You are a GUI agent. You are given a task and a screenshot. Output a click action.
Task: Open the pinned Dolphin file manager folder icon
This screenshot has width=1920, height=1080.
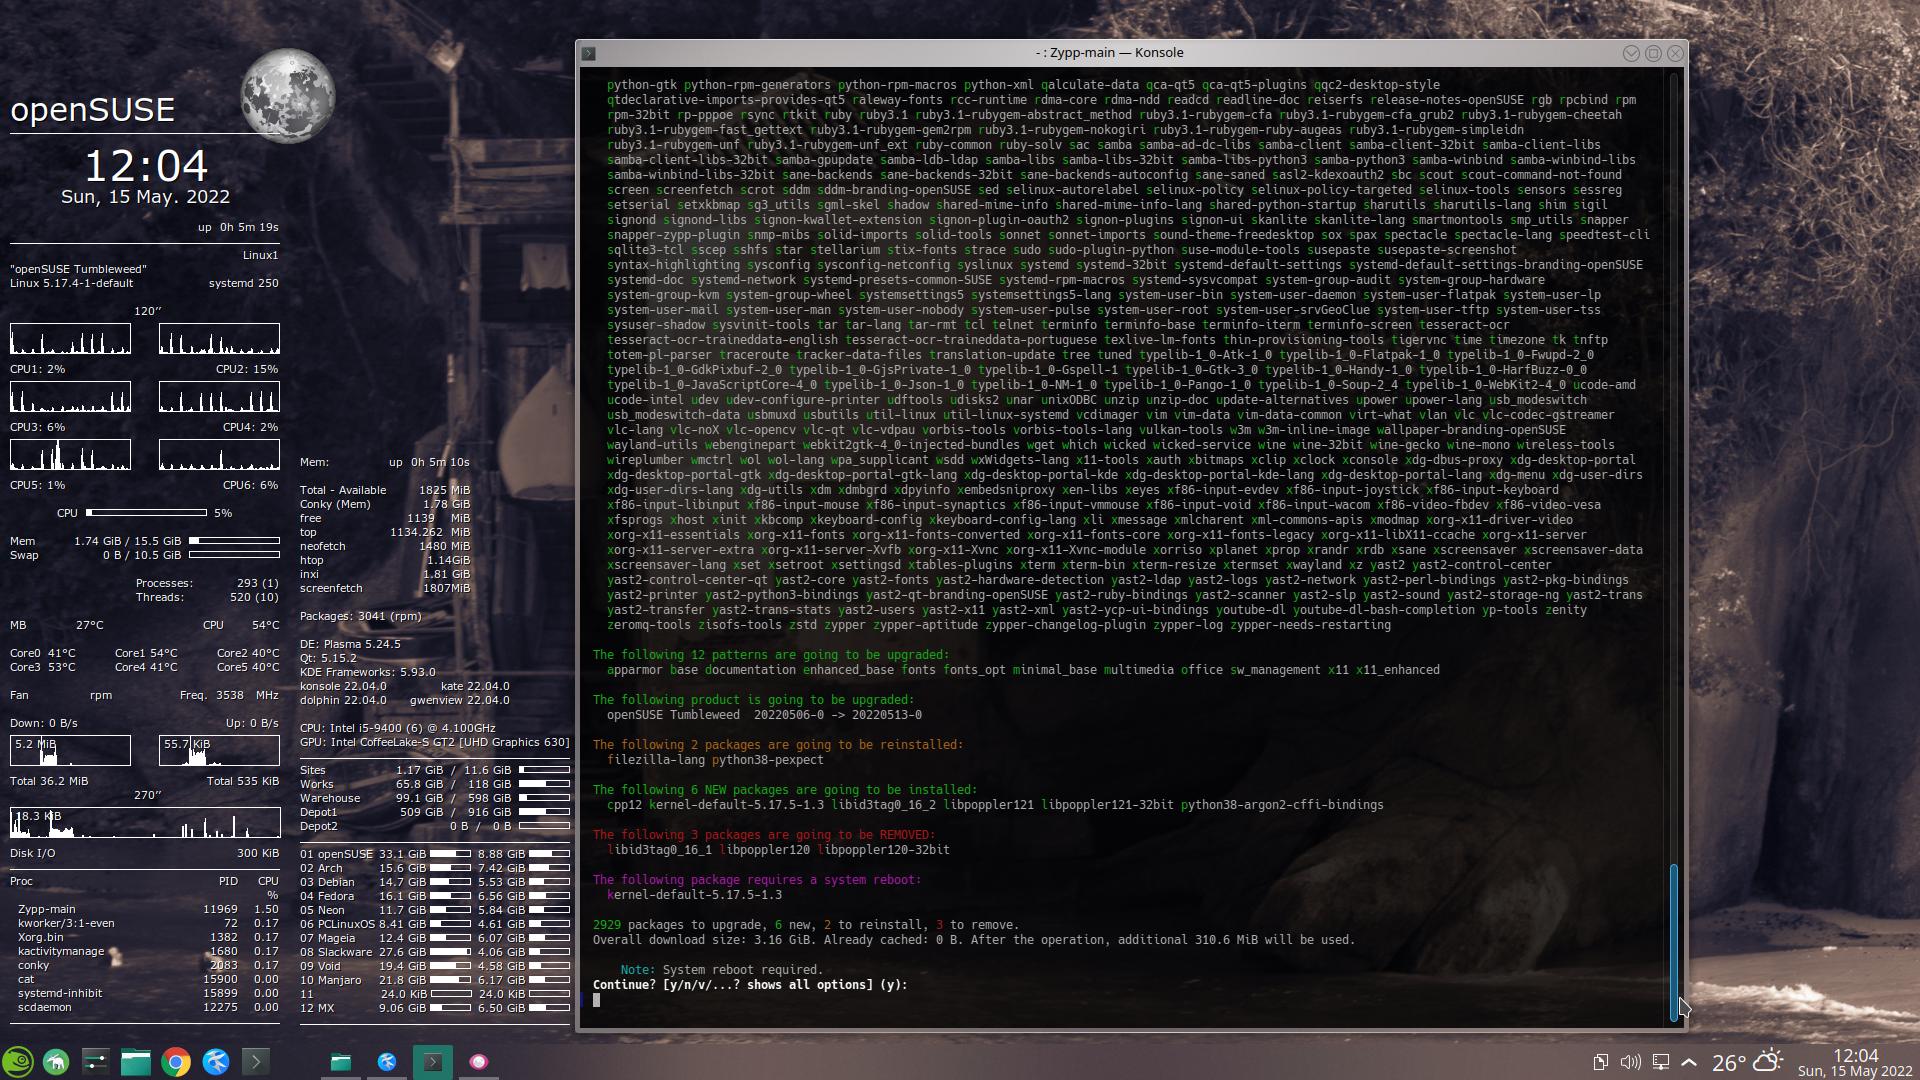tap(135, 1061)
